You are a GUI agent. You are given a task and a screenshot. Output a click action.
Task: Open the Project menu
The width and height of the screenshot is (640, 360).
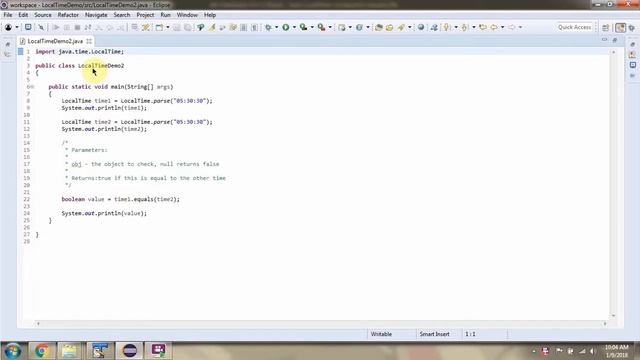[145, 15]
